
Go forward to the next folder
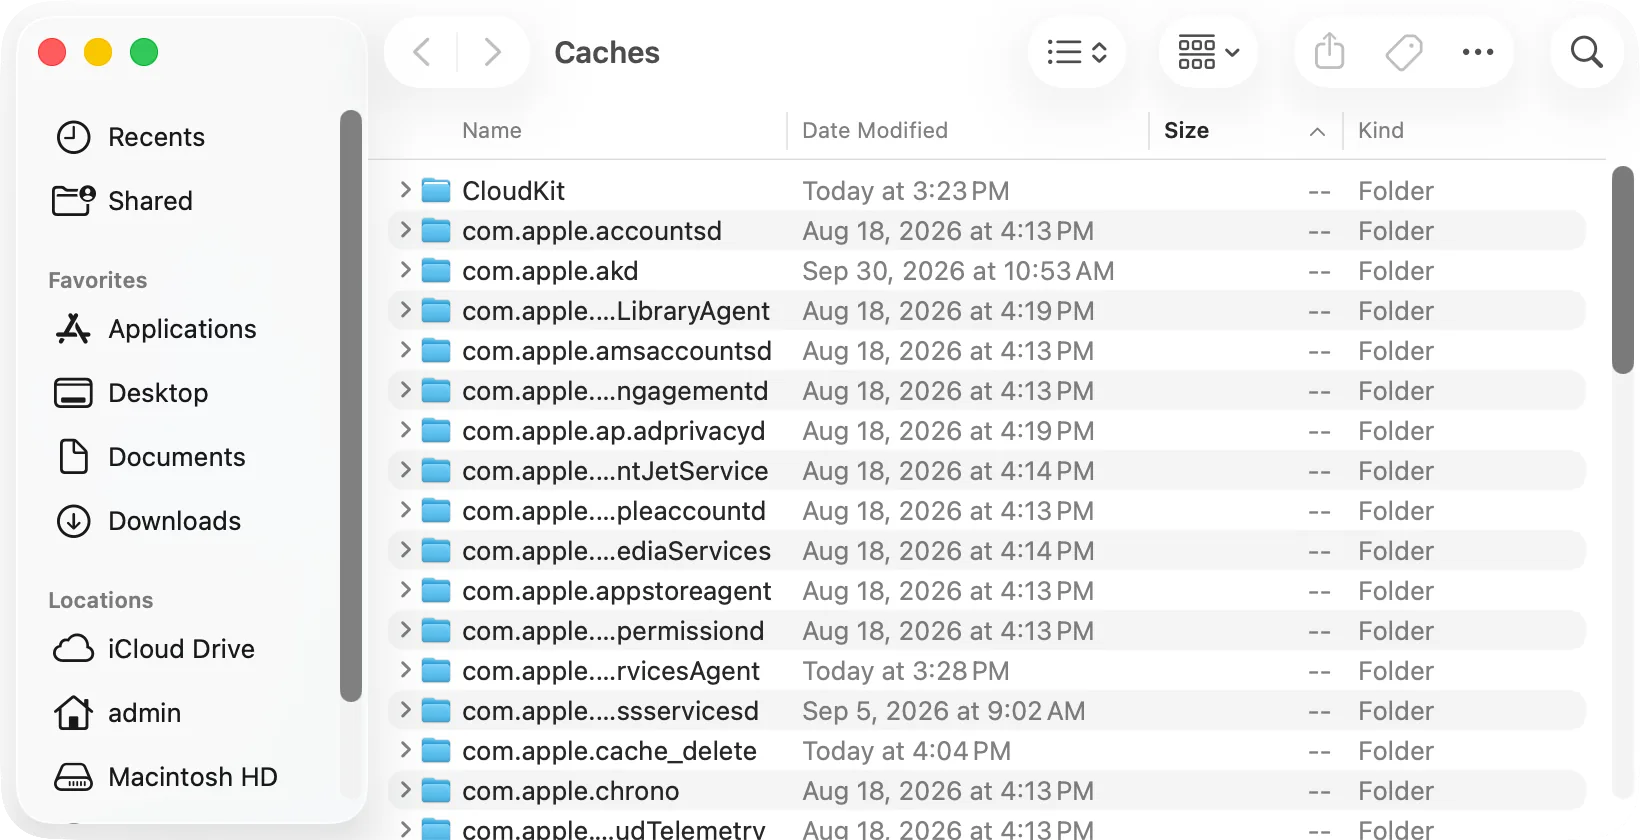click(492, 52)
